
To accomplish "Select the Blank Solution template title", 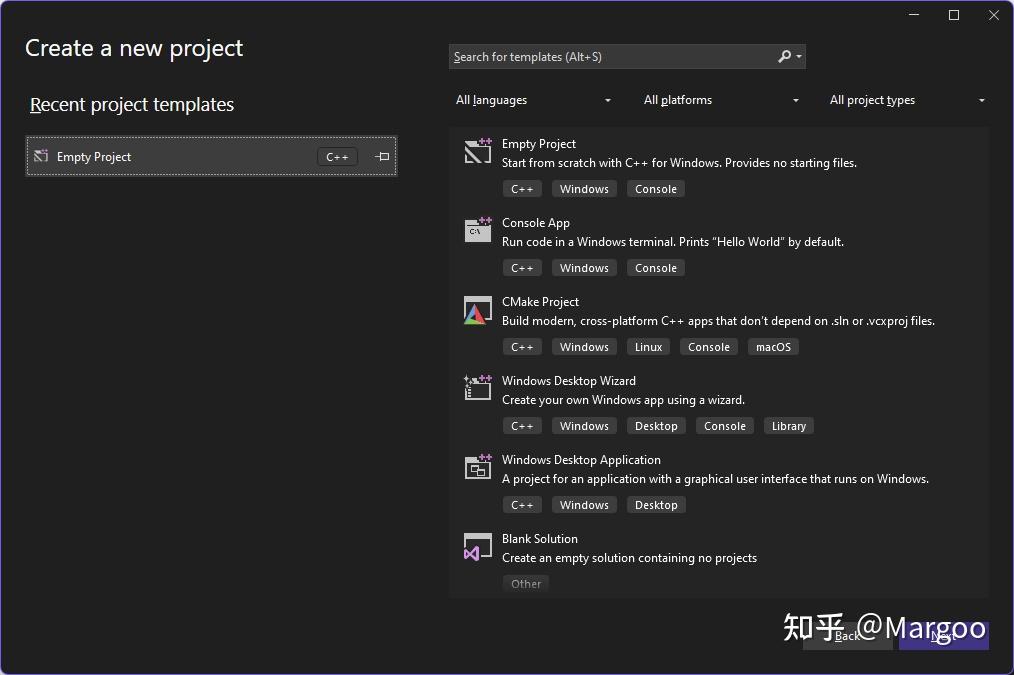I will 539,539.
